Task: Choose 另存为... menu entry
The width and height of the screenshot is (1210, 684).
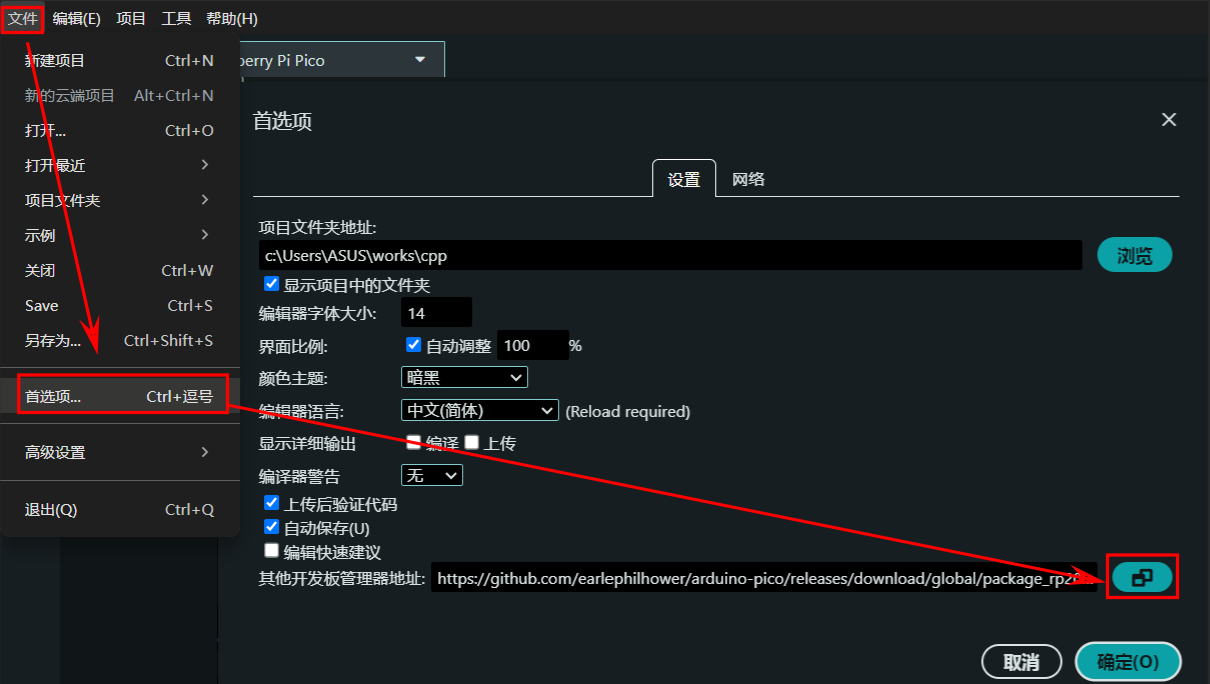Action: (119, 340)
